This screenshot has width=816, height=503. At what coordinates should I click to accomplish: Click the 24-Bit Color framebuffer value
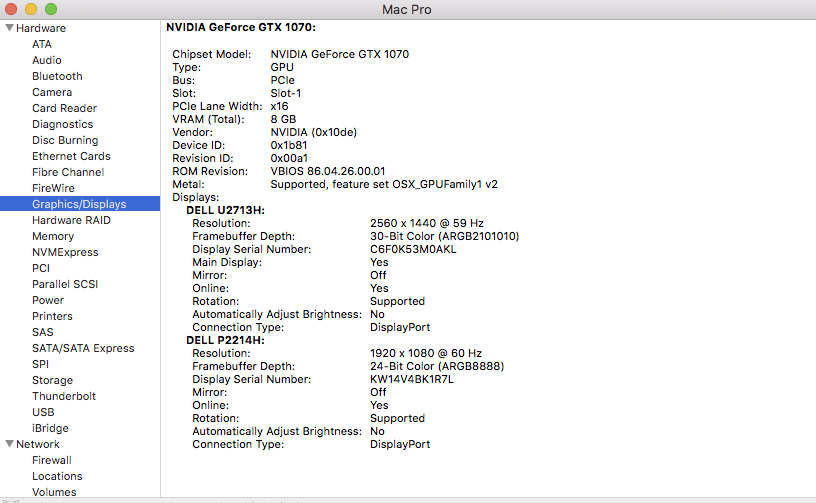[437, 366]
